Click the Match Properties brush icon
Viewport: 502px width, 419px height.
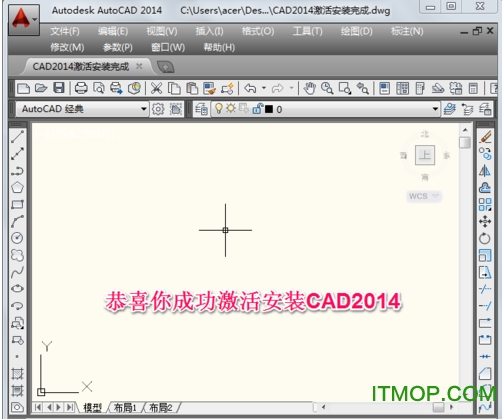210,88
